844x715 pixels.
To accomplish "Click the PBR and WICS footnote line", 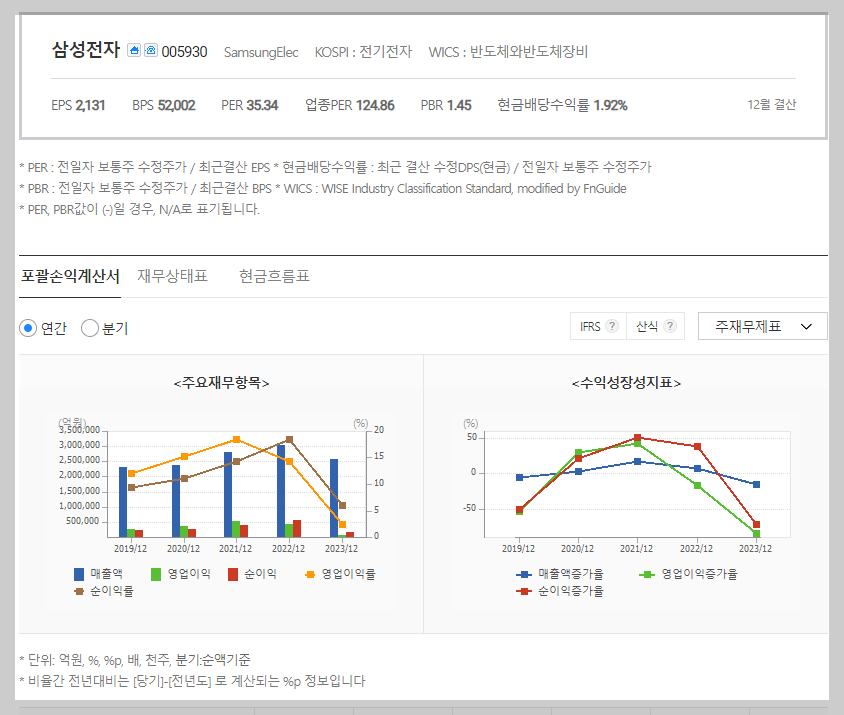I will point(323,188).
